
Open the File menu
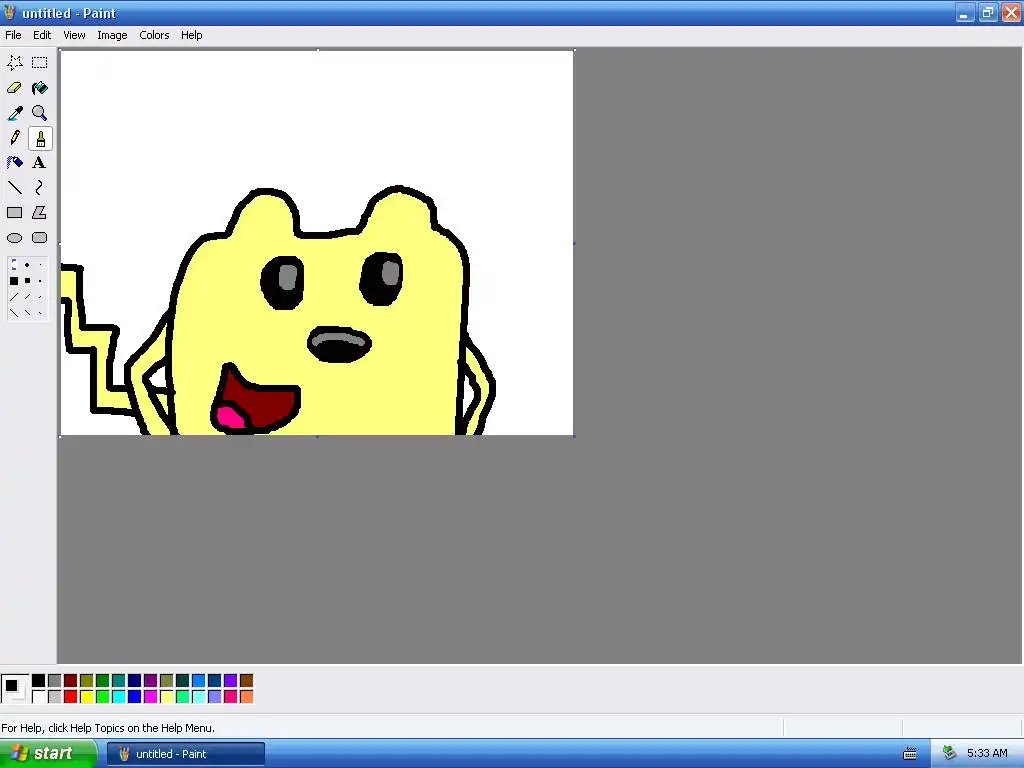click(13, 35)
